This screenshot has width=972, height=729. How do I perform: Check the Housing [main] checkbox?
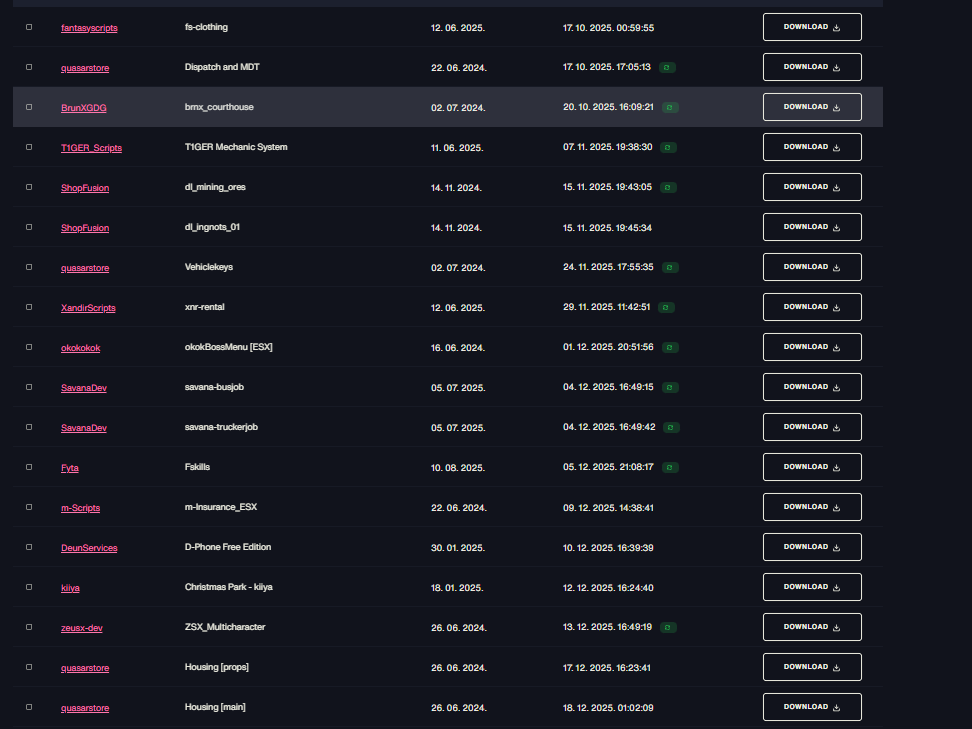(29, 707)
